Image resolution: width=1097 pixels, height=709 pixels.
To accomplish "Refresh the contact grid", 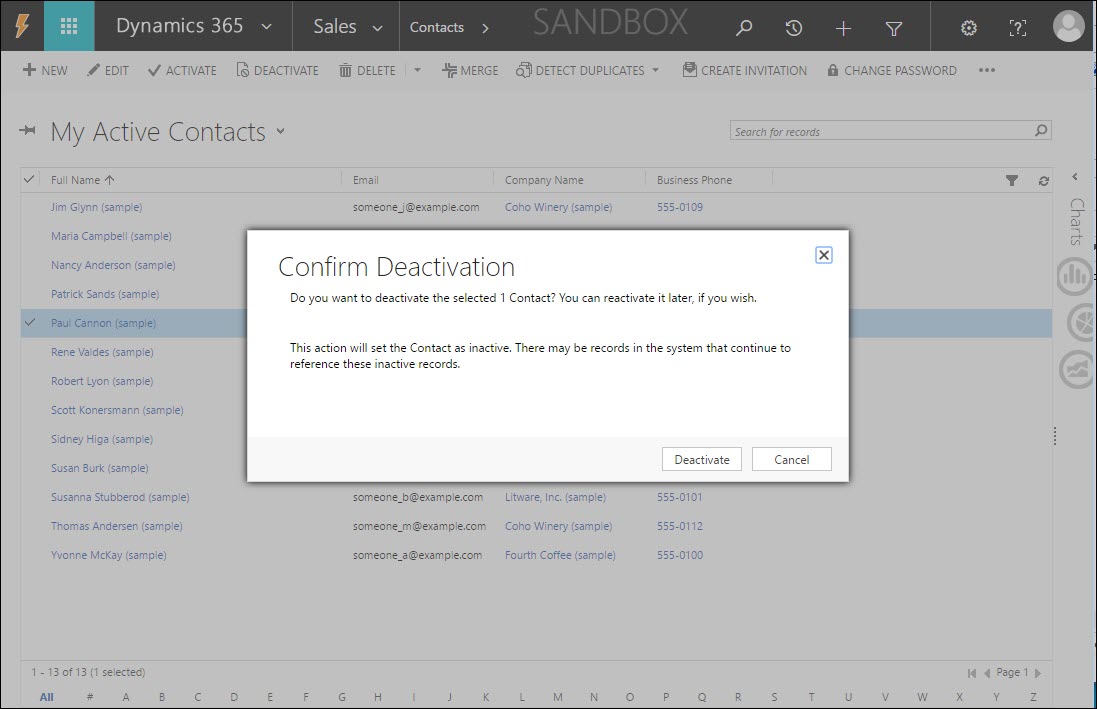I will coord(1043,180).
